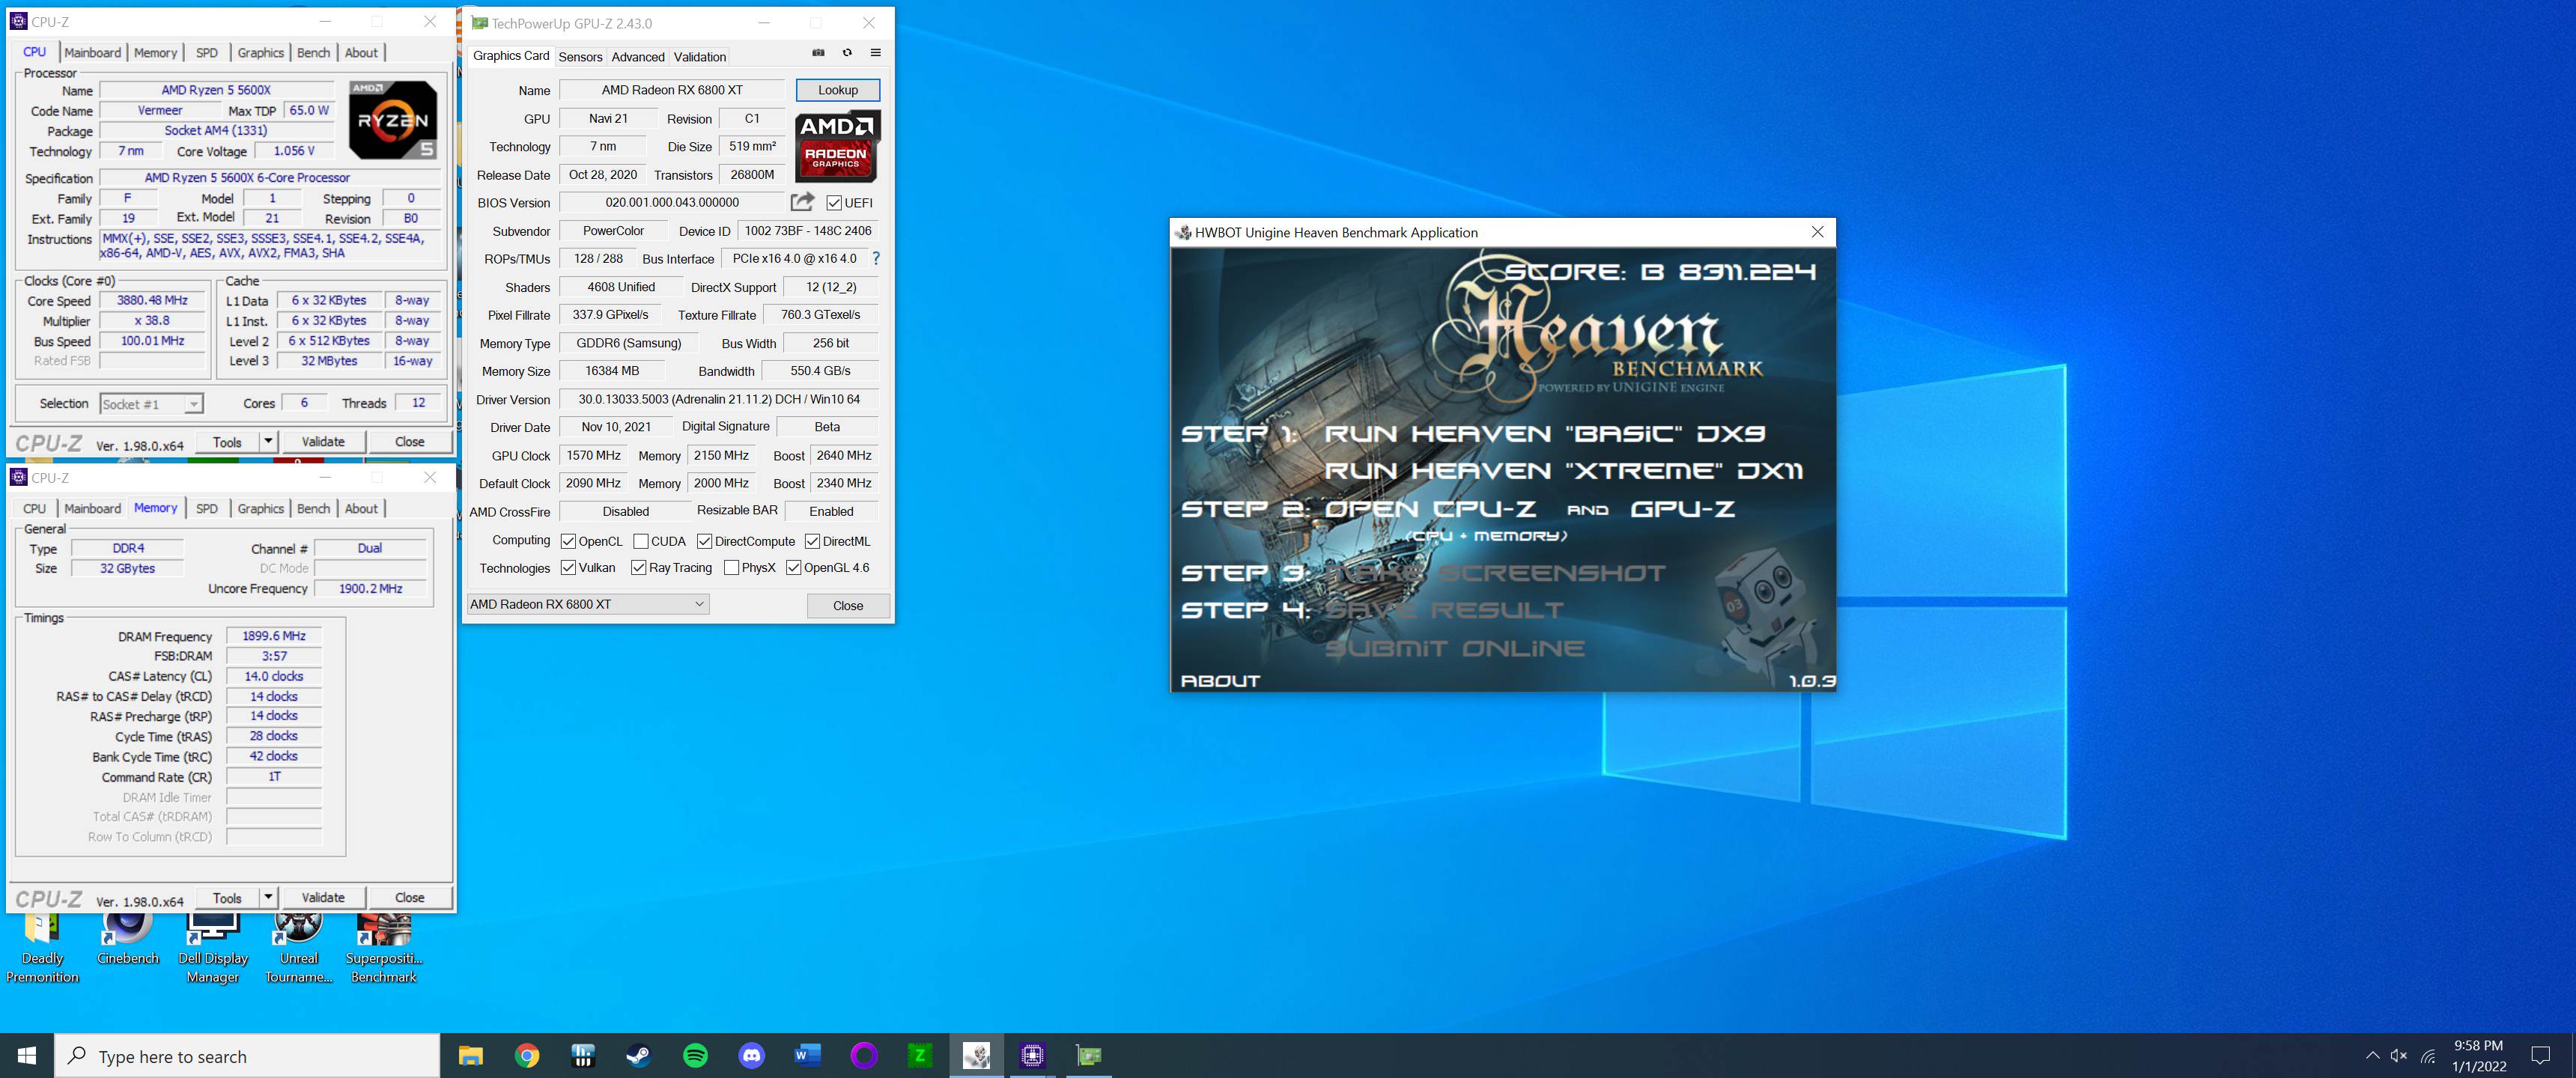Click the BIOS export share icon in GPU-Z
This screenshot has width=2576, height=1078.
point(802,202)
